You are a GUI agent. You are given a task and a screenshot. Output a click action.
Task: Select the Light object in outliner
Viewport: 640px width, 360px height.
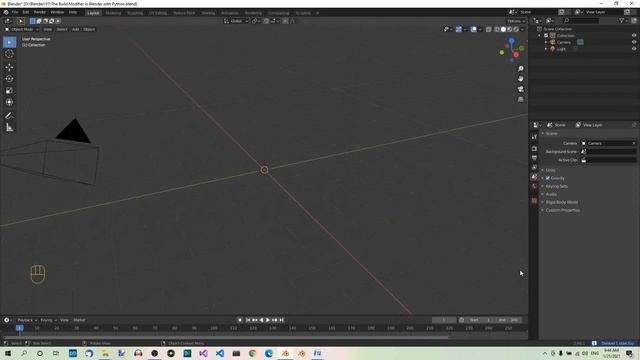coord(561,49)
